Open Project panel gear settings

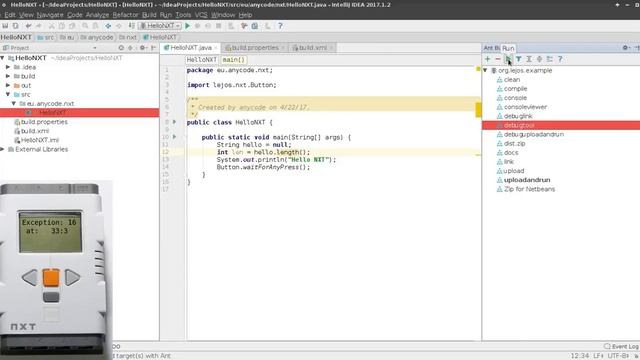[142, 48]
